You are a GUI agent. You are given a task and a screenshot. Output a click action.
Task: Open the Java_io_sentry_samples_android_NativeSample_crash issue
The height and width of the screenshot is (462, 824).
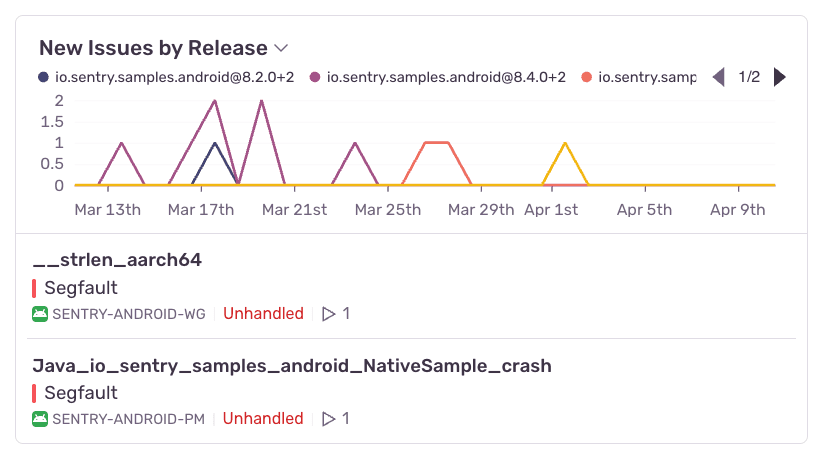coord(292,366)
